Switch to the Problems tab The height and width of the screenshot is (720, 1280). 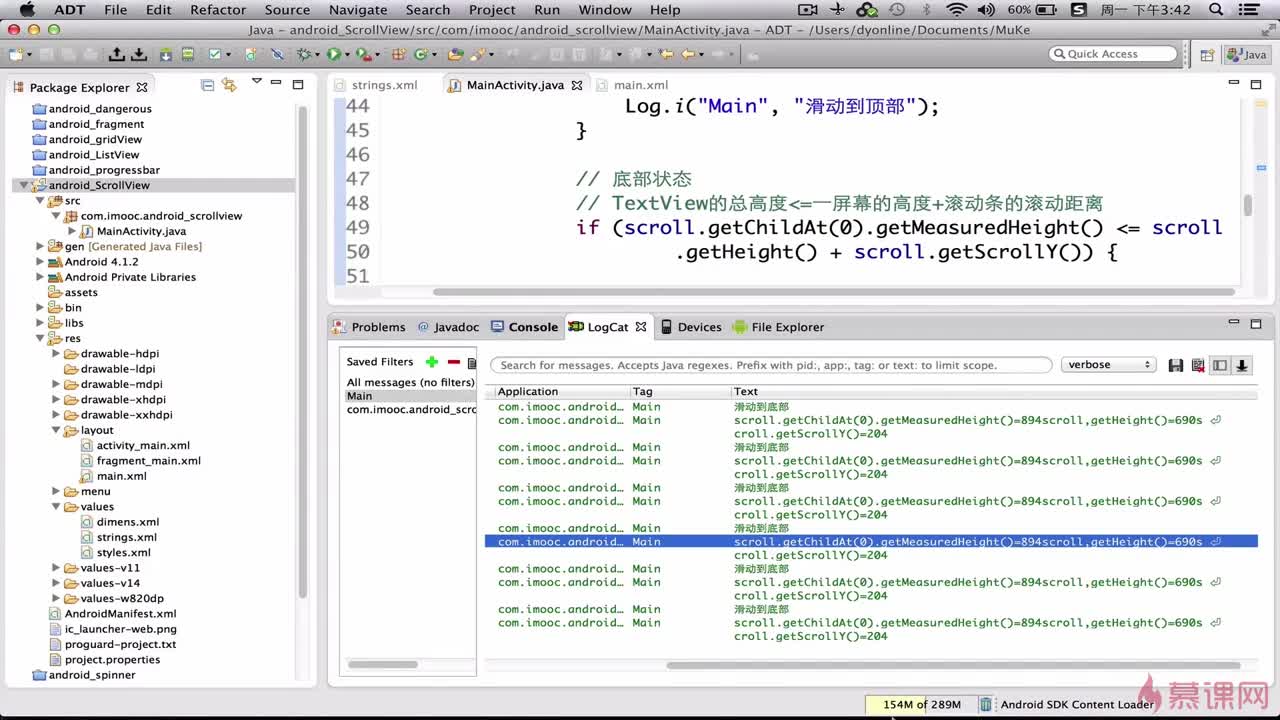click(370, 327)
